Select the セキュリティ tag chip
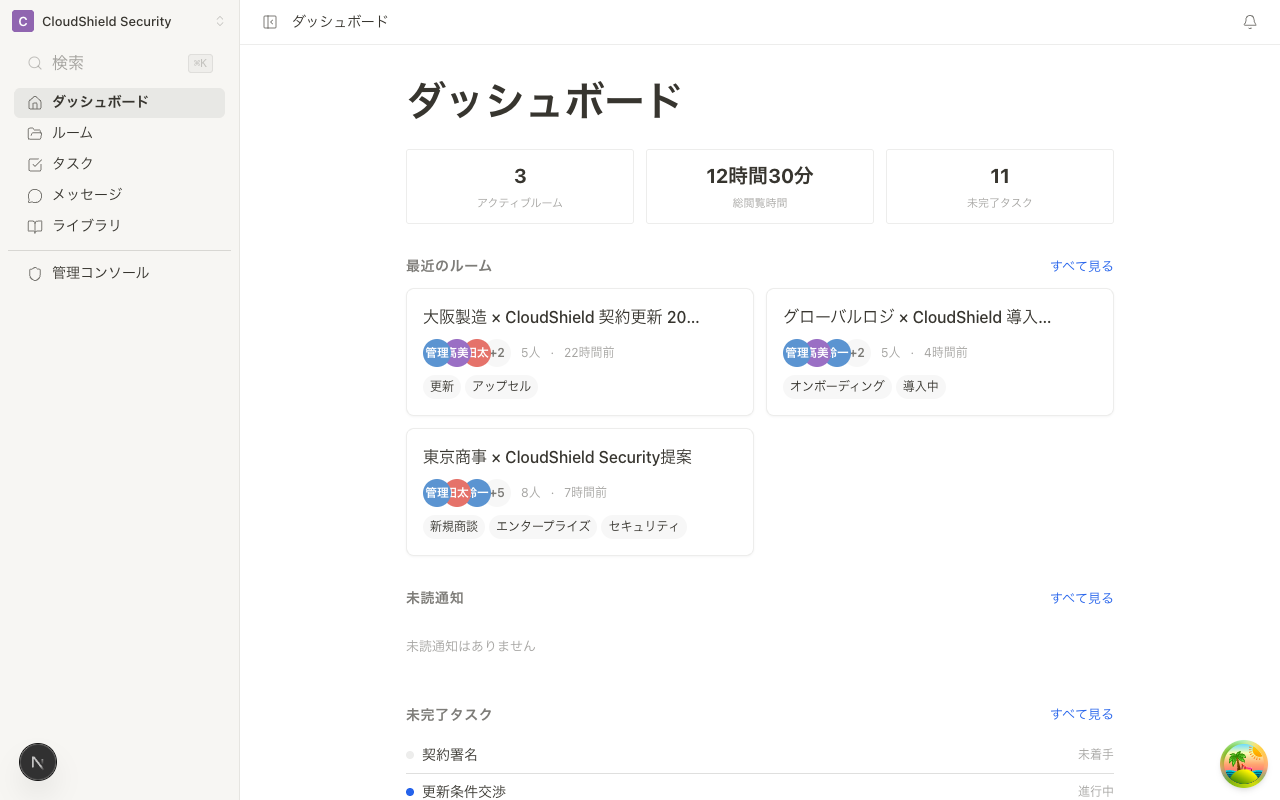This screenshot has width=1280, height=800. pos(643,526)
